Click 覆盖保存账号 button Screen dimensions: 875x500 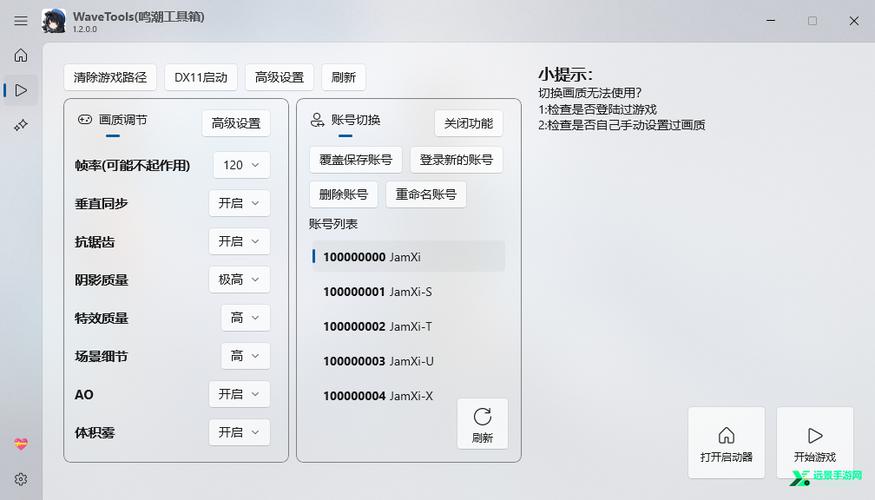click(x=355, y=160)
